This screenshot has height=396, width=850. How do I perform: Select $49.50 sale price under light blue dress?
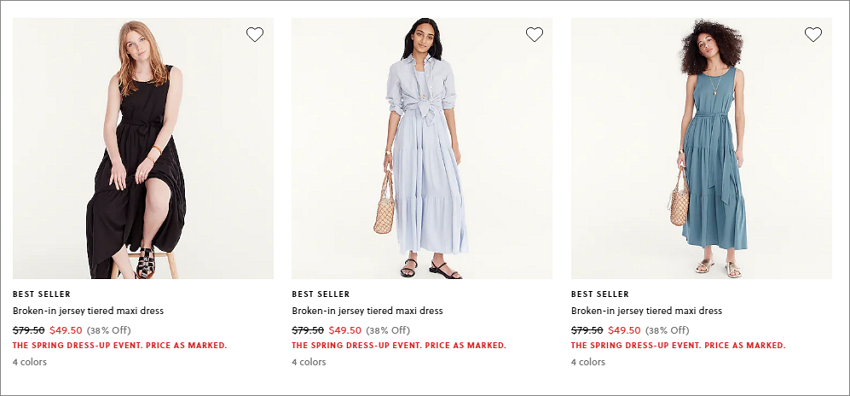345,330
